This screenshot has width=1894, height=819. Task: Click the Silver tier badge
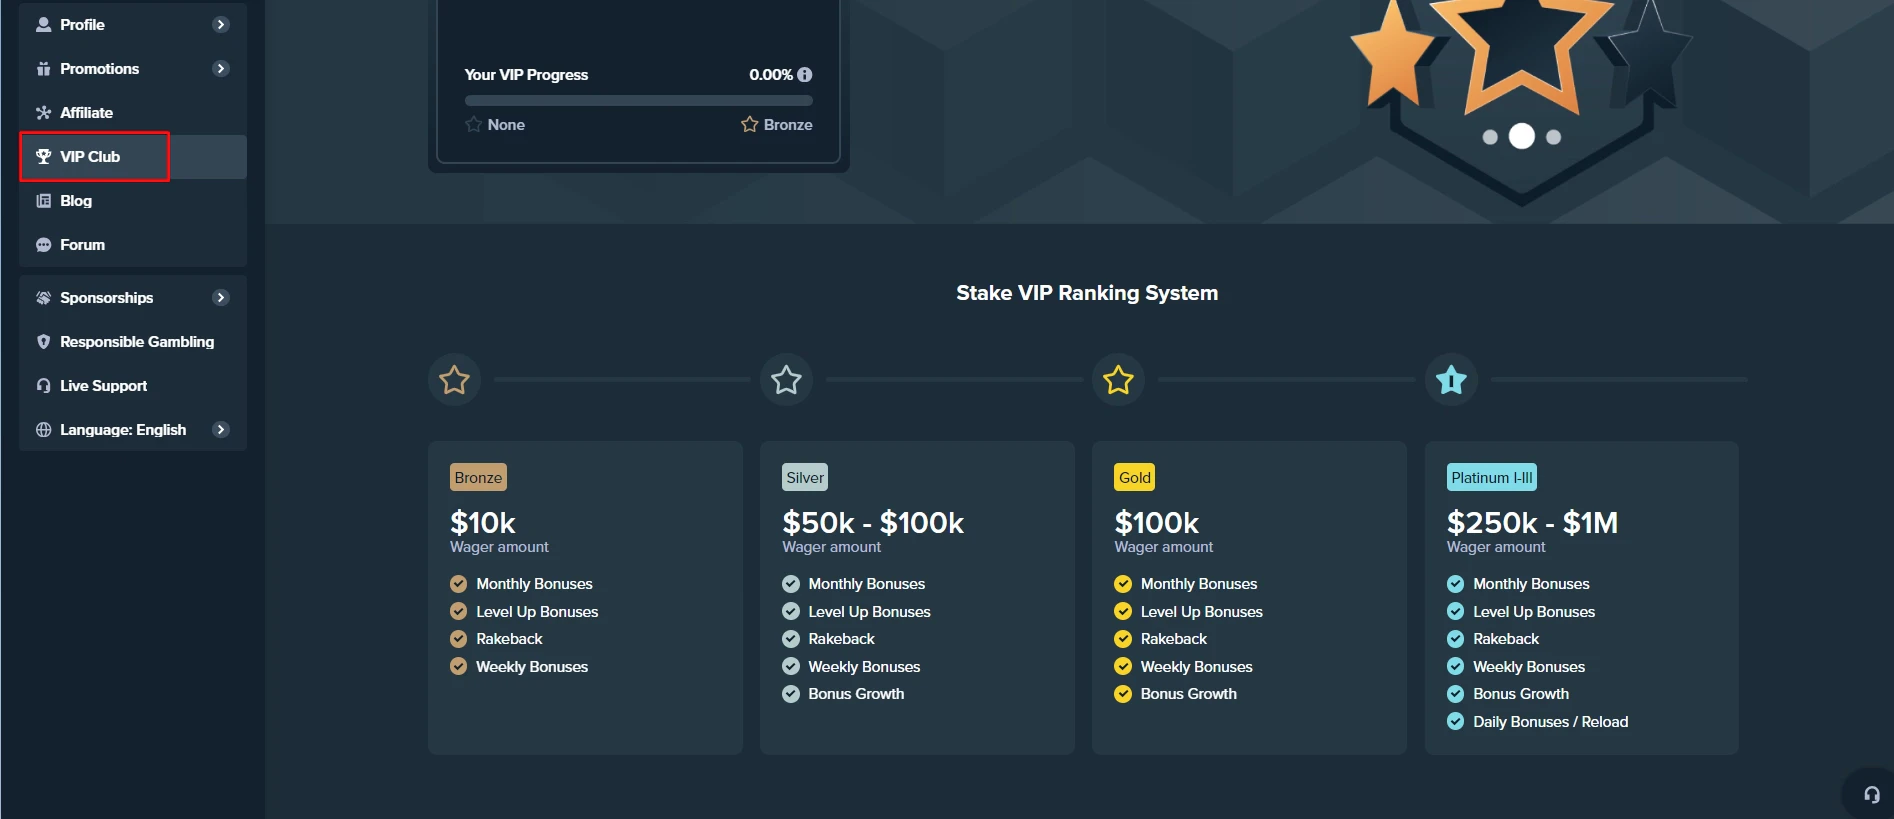coord(805,477)
